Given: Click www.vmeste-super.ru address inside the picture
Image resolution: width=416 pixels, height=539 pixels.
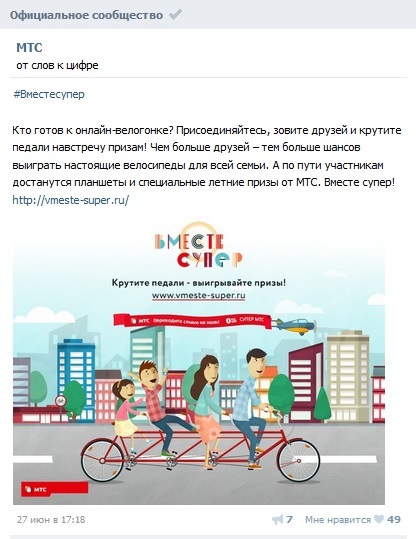Looking at the screenshot, I should [x=199, y=296].
